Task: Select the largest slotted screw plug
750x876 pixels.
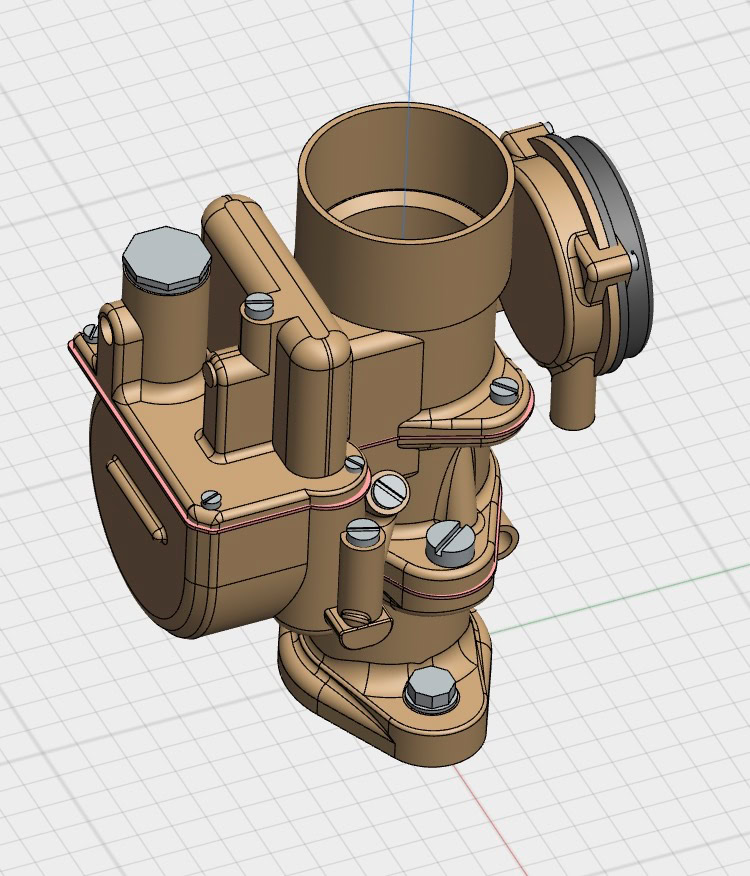Action: coord(446,541)
